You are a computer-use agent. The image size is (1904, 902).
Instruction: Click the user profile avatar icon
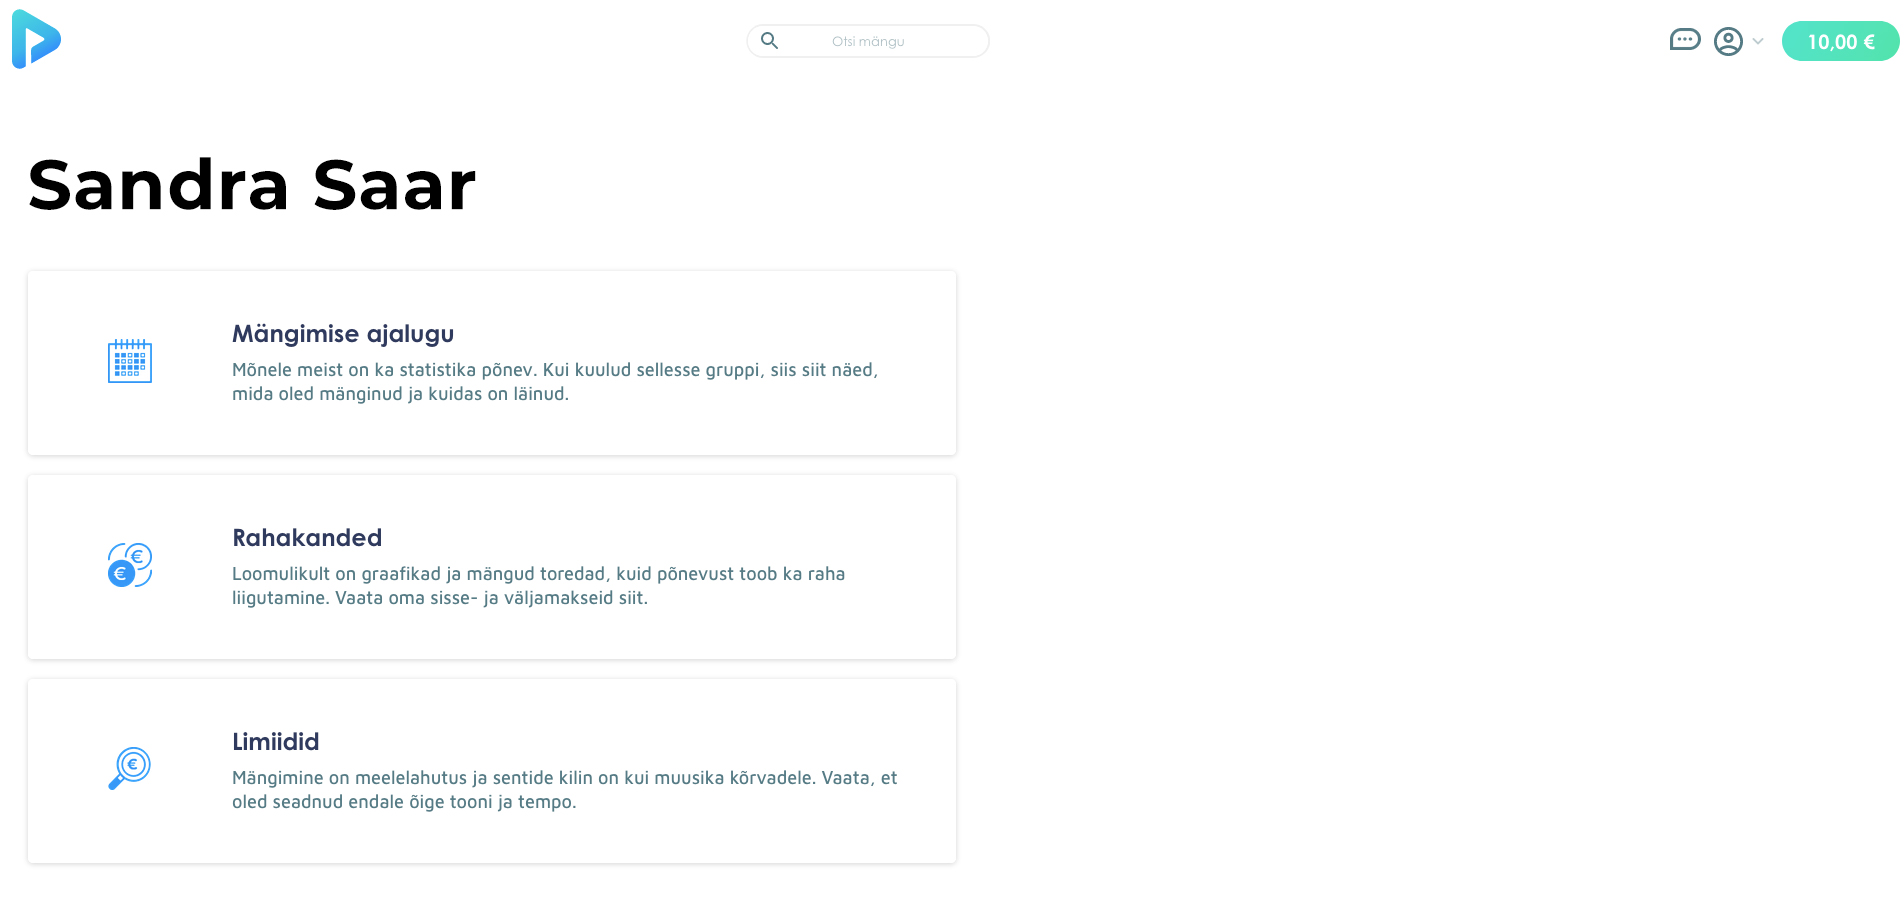(1728, 41)
